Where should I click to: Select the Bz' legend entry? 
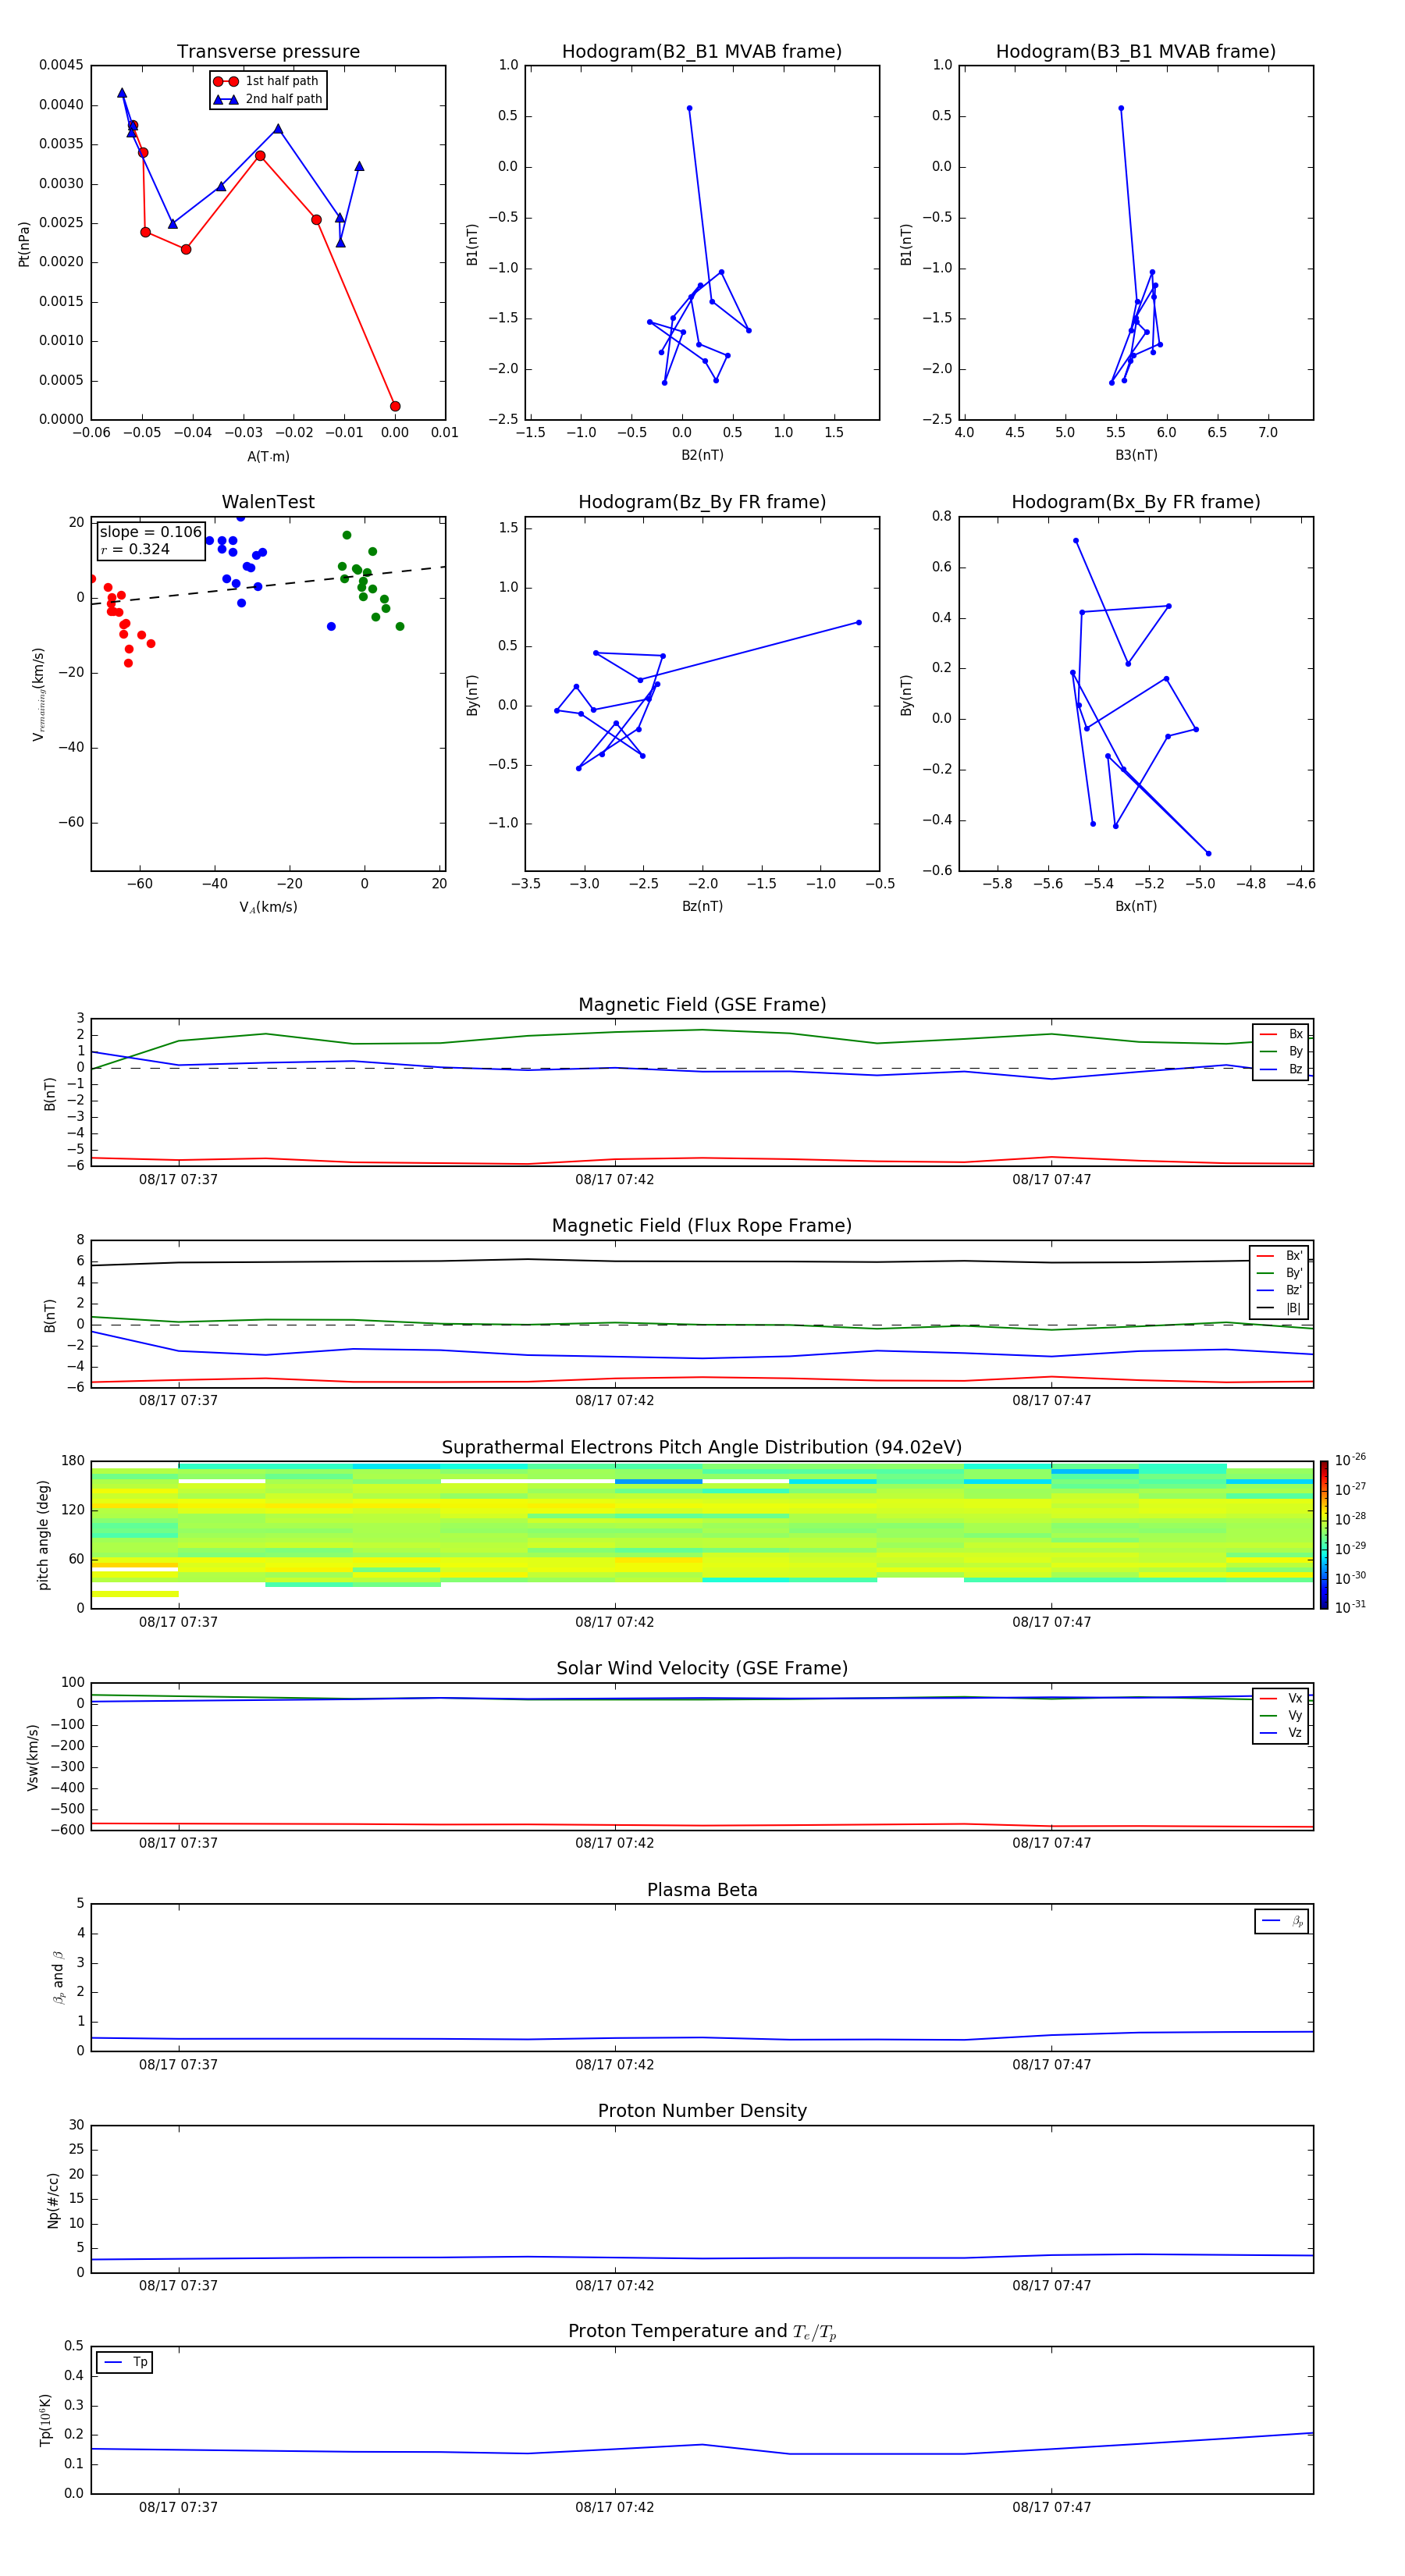click(1280, 1290)
